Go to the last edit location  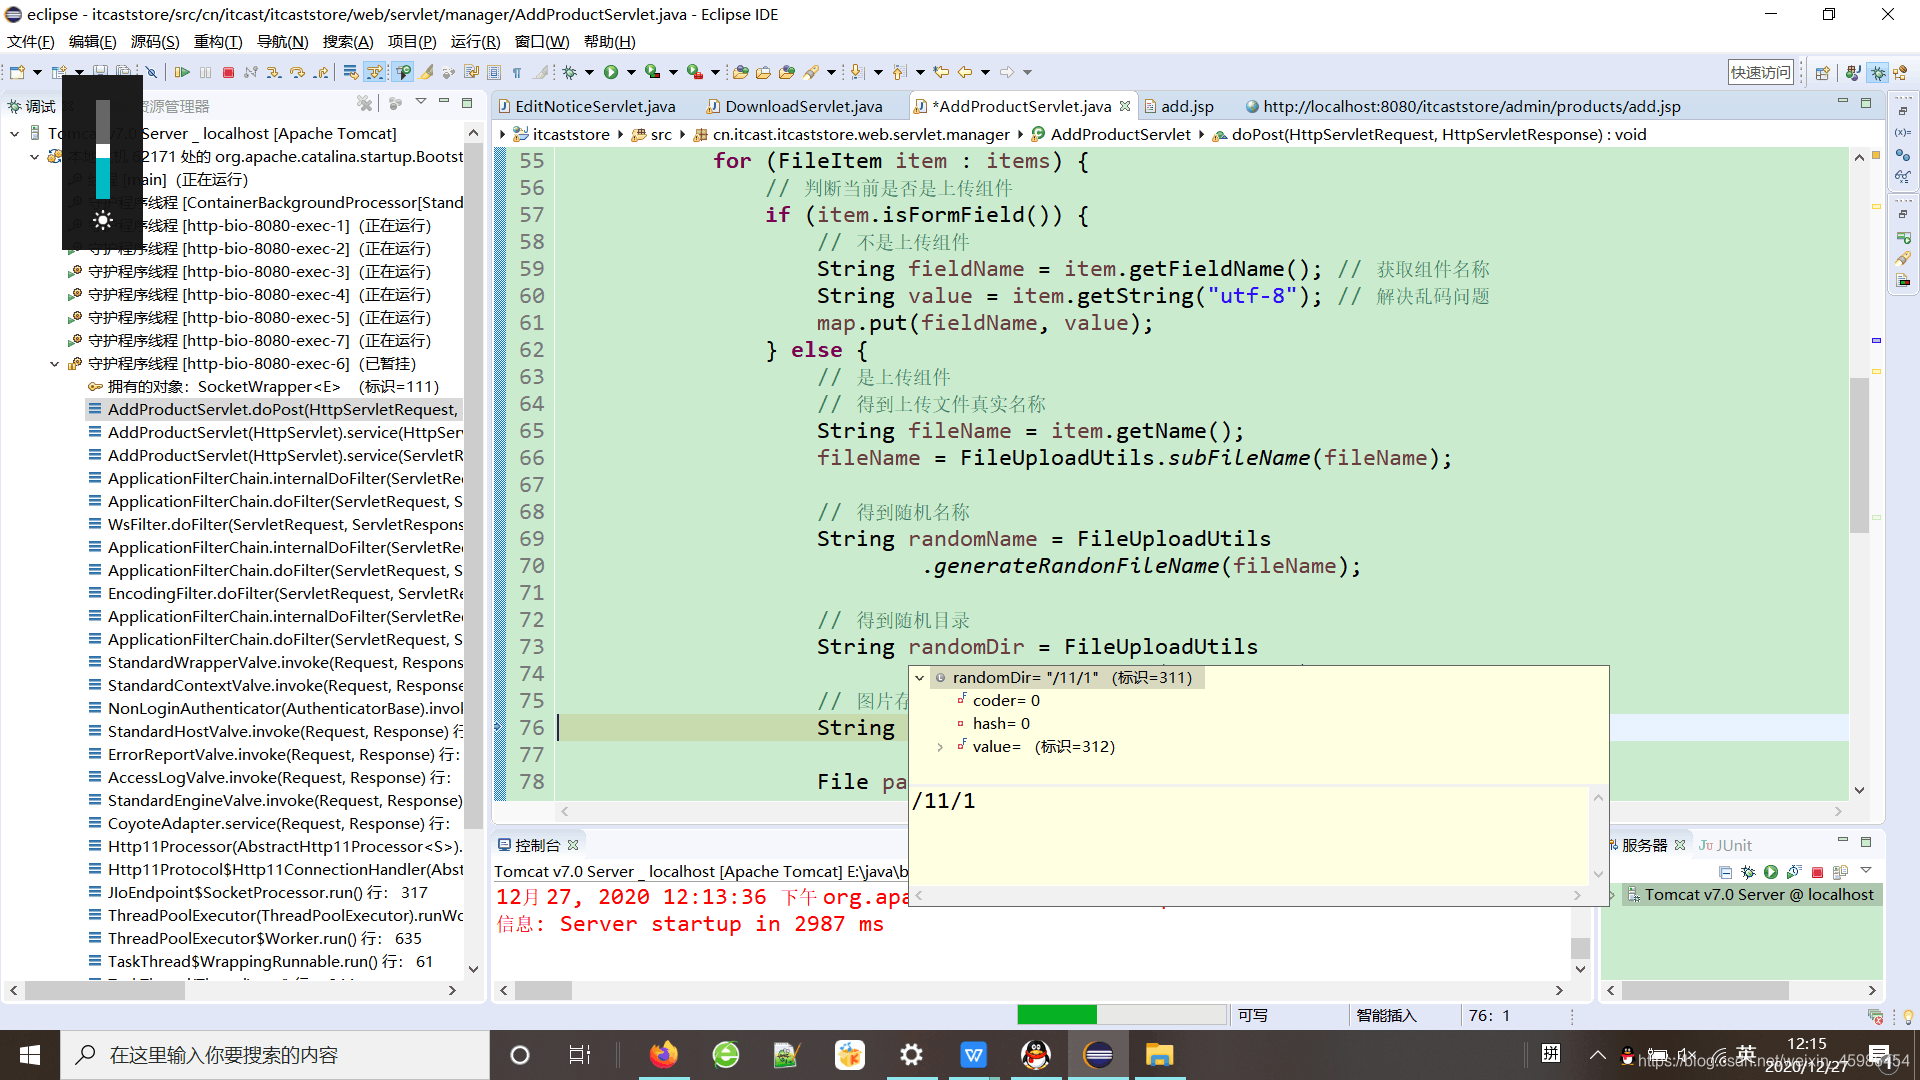[941, 72]
